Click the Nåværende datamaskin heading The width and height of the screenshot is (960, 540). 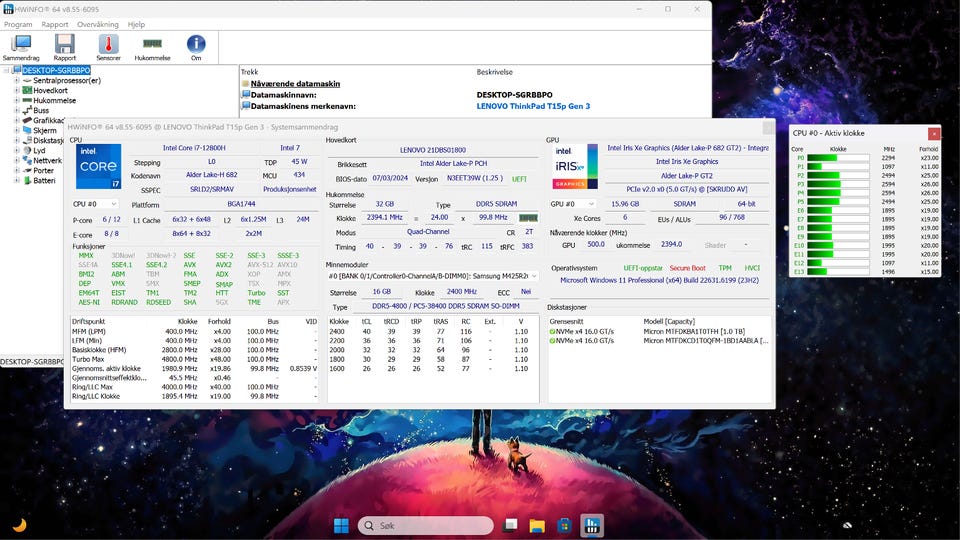[295, 84]
